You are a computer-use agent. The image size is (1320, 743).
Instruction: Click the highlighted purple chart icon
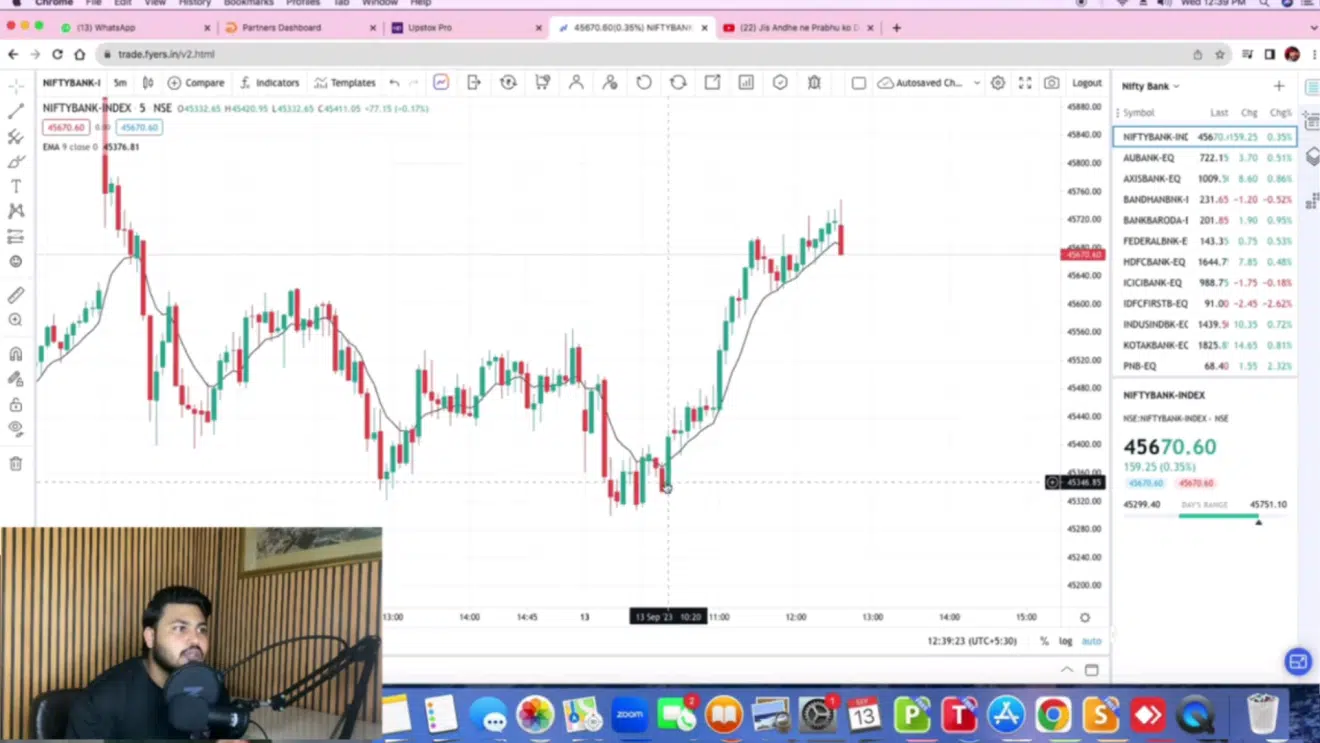(441, 83)
